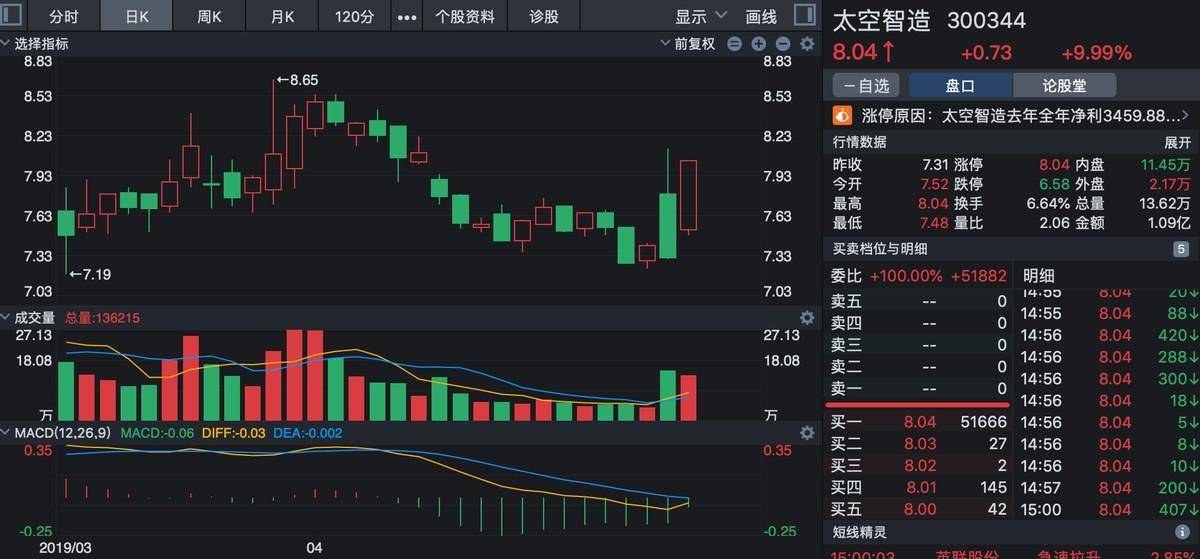Click the minus circle icon beside the gear
Viewport: 1200px width, 559px height.
[x=783, y=44]
